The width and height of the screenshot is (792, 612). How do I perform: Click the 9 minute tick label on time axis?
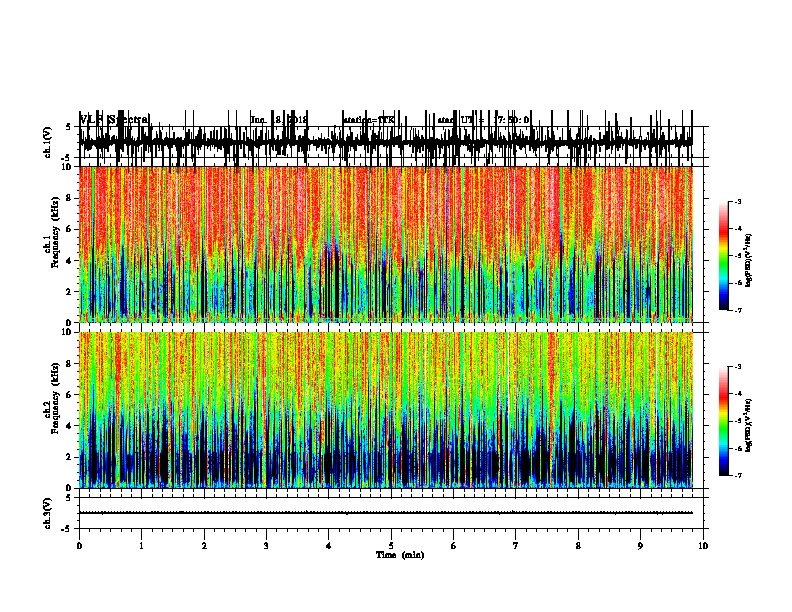pos(640,545)
